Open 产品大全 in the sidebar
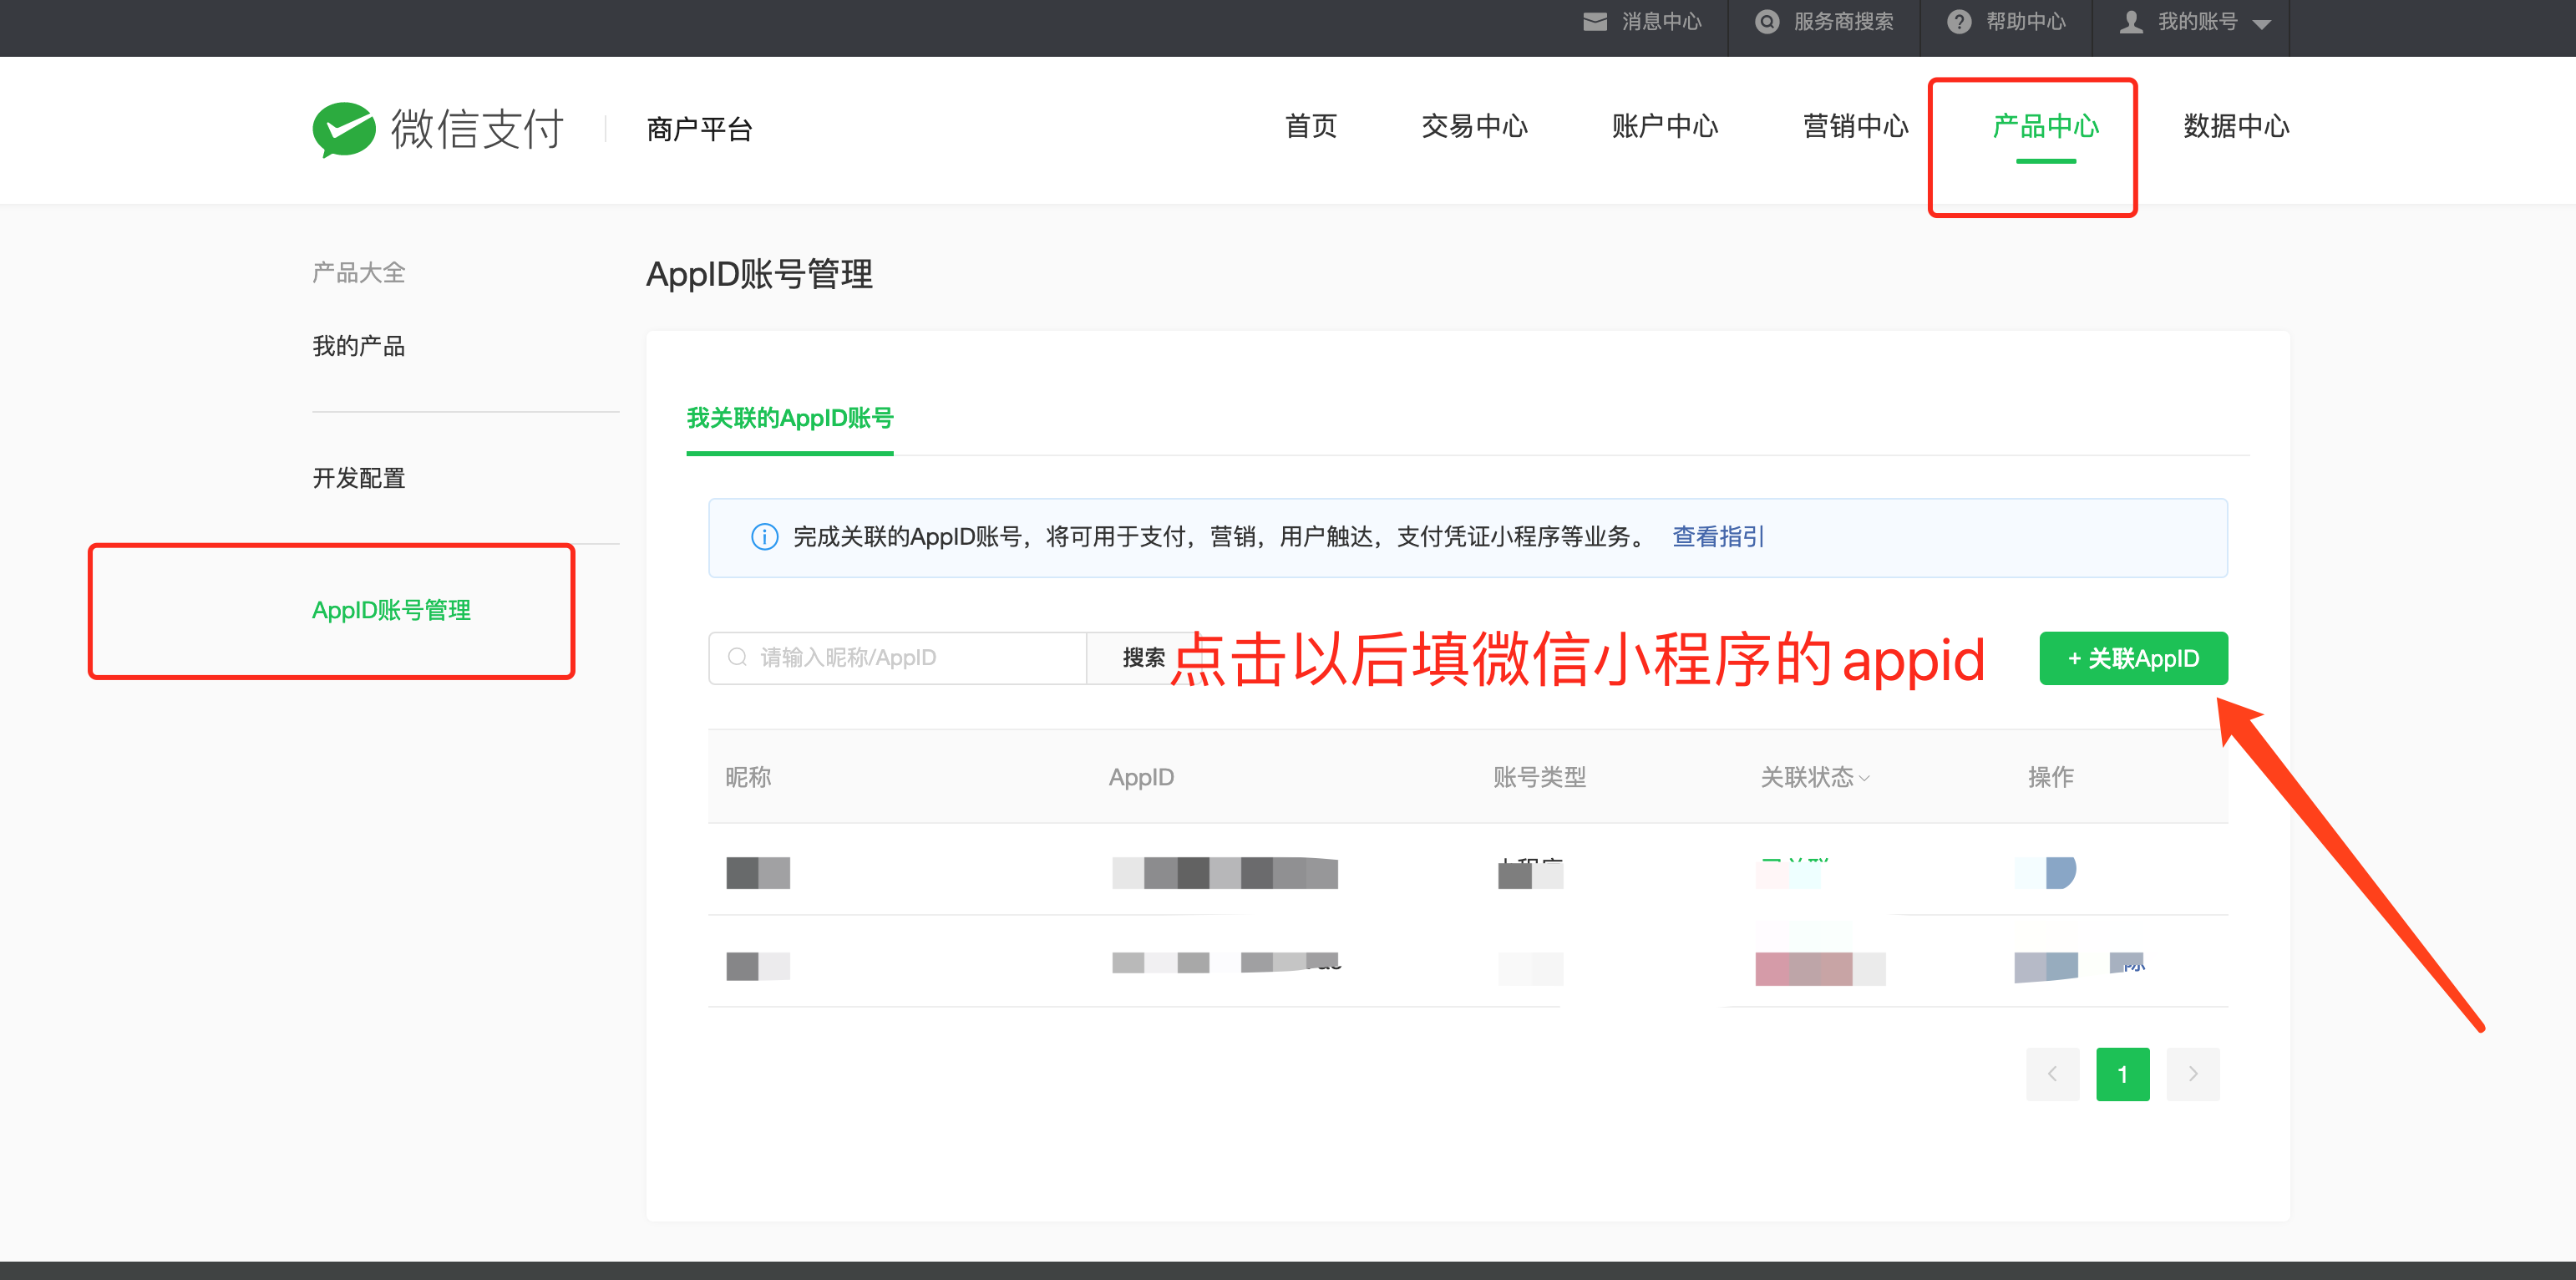 [358, 272]
